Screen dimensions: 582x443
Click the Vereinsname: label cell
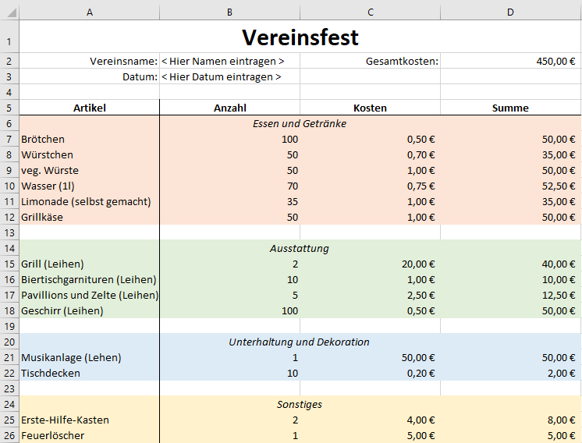coord(89,61)
